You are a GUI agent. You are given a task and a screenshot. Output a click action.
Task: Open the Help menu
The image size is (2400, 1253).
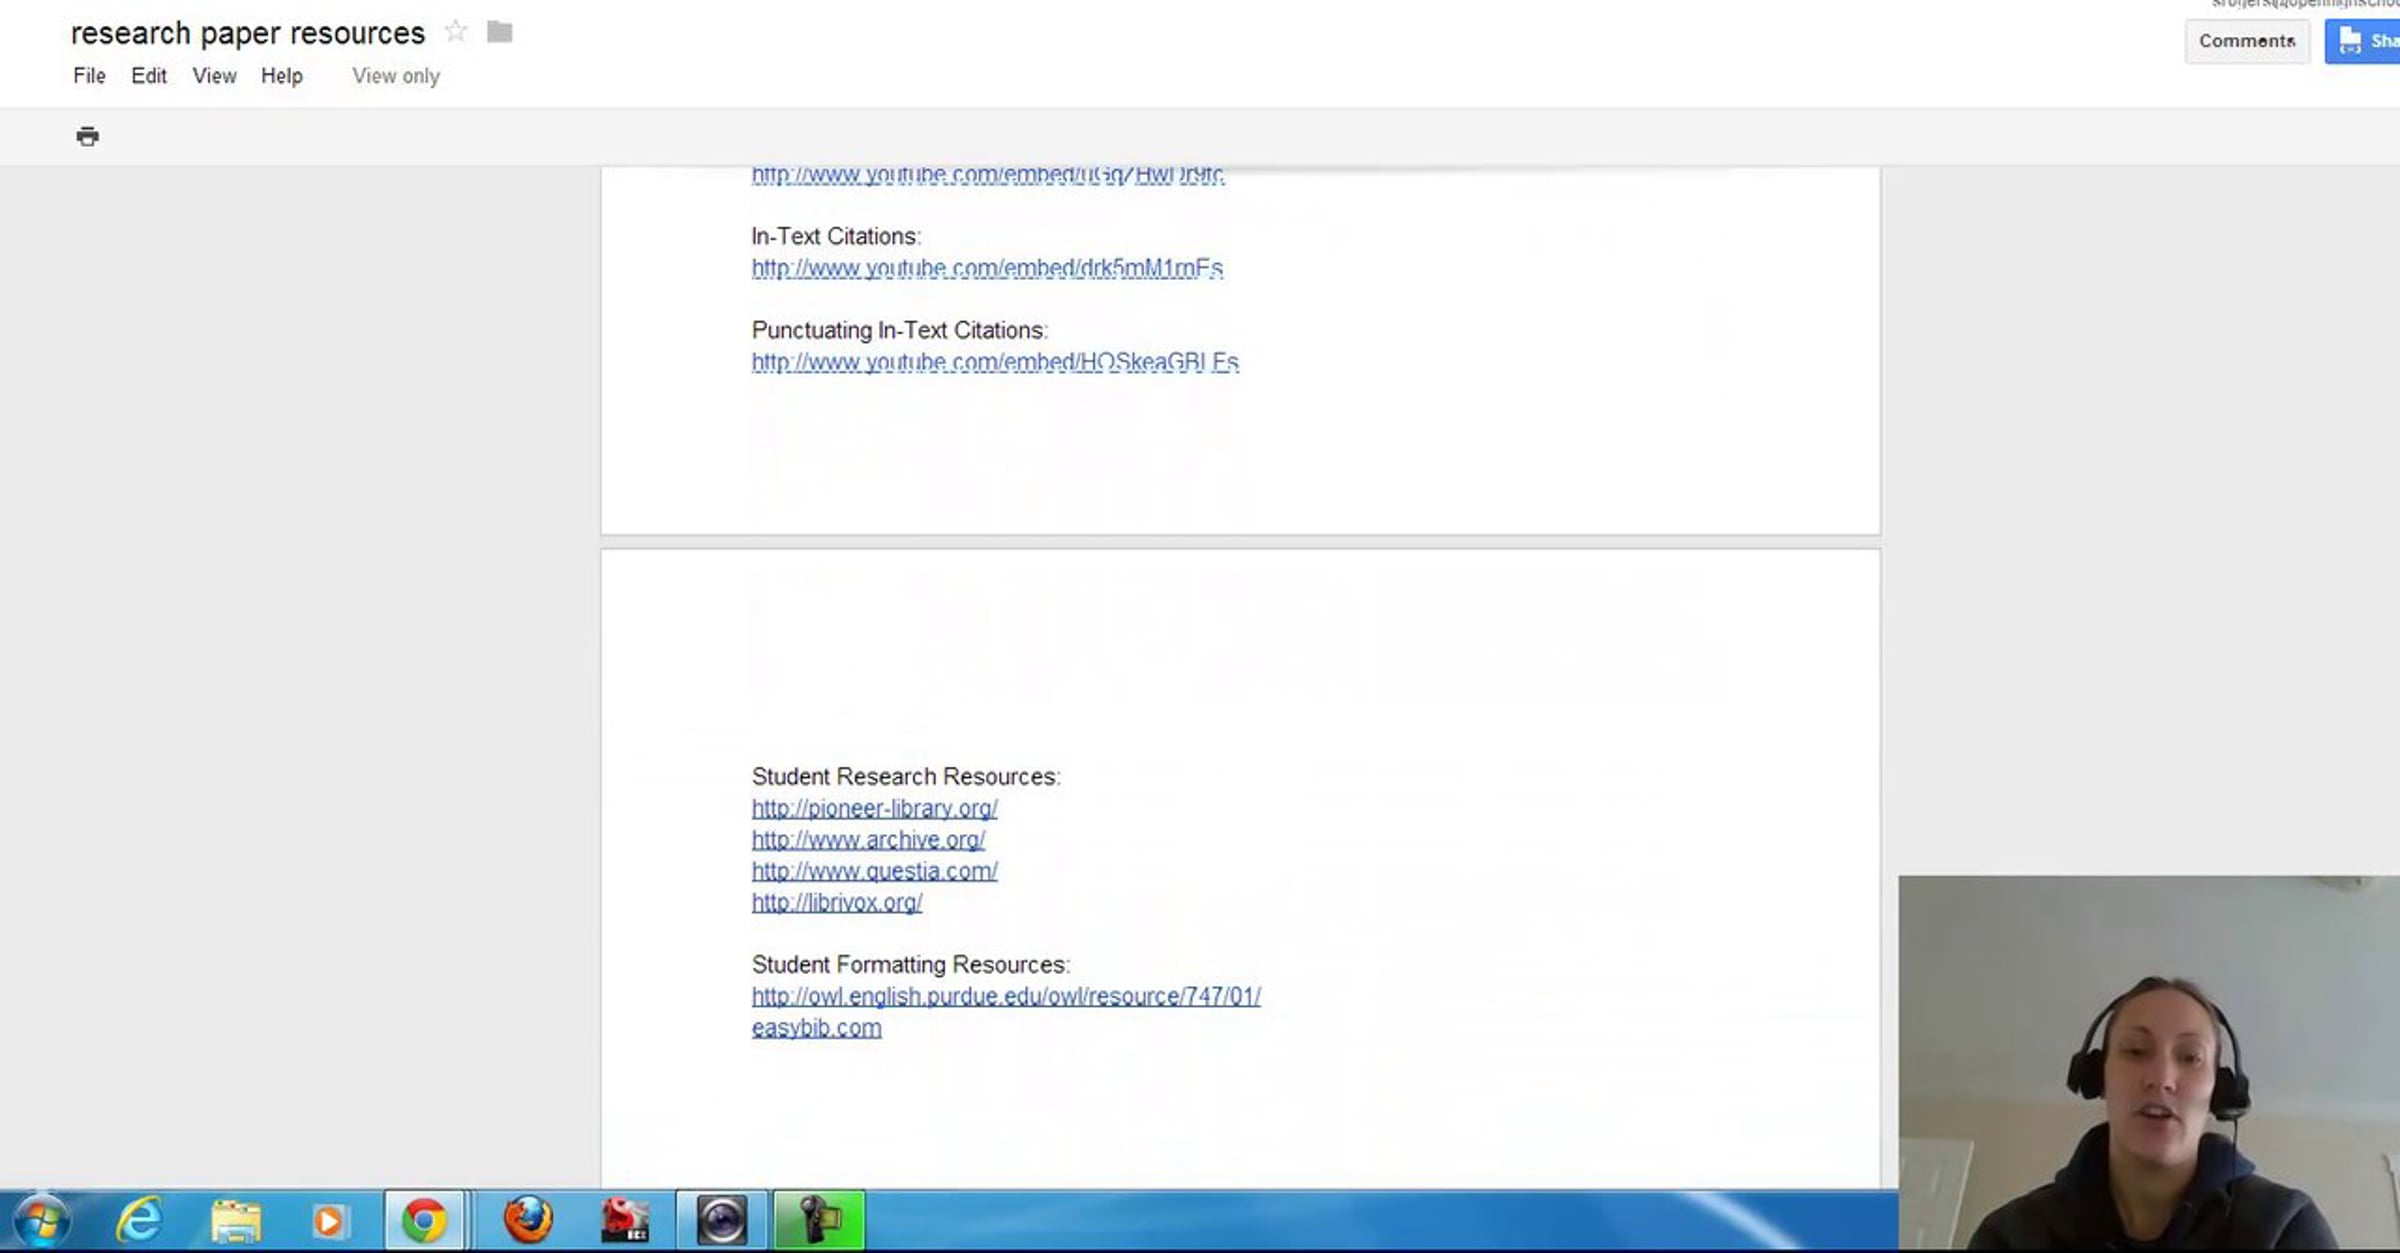pos(281,76)
